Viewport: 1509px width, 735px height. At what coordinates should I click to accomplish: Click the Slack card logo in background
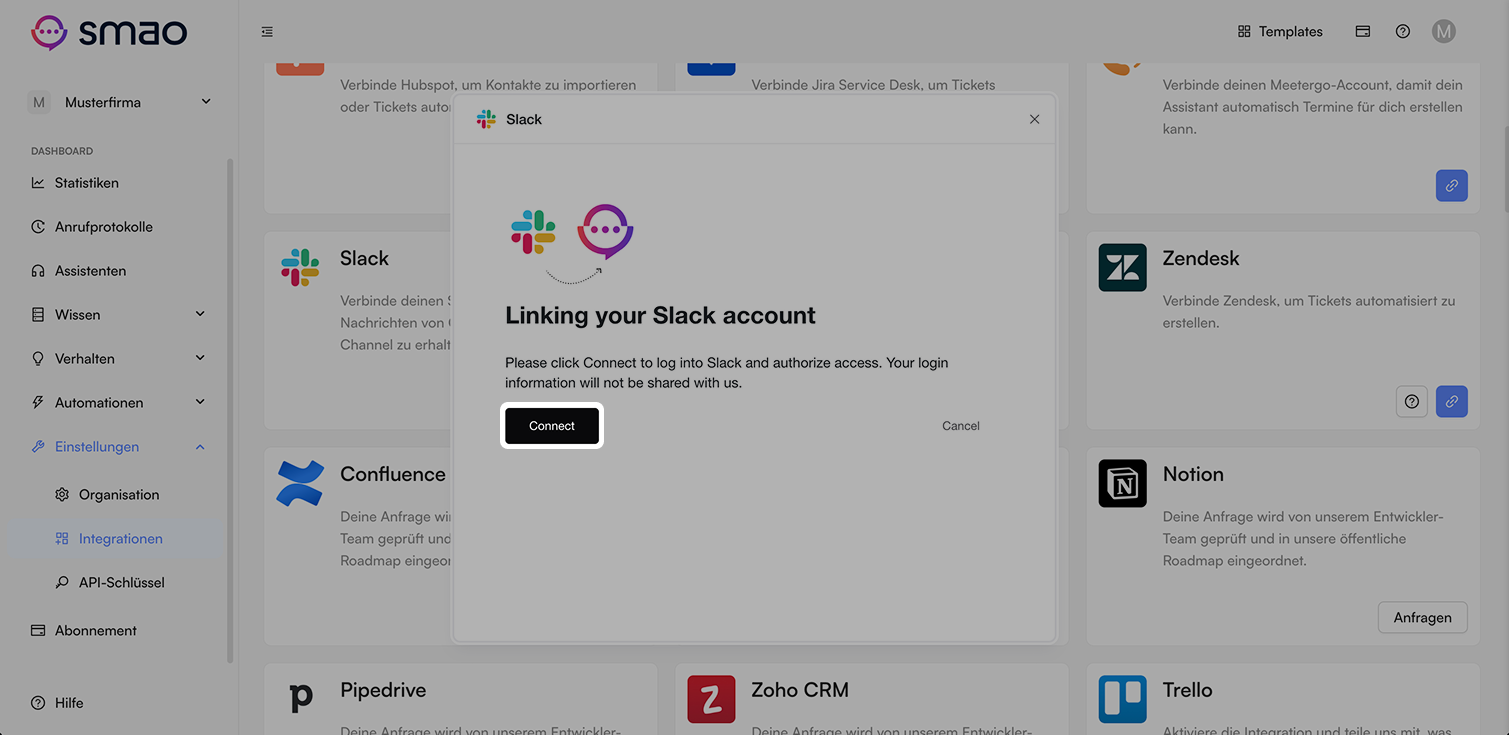pyautogui.click(x=300, y=268)
